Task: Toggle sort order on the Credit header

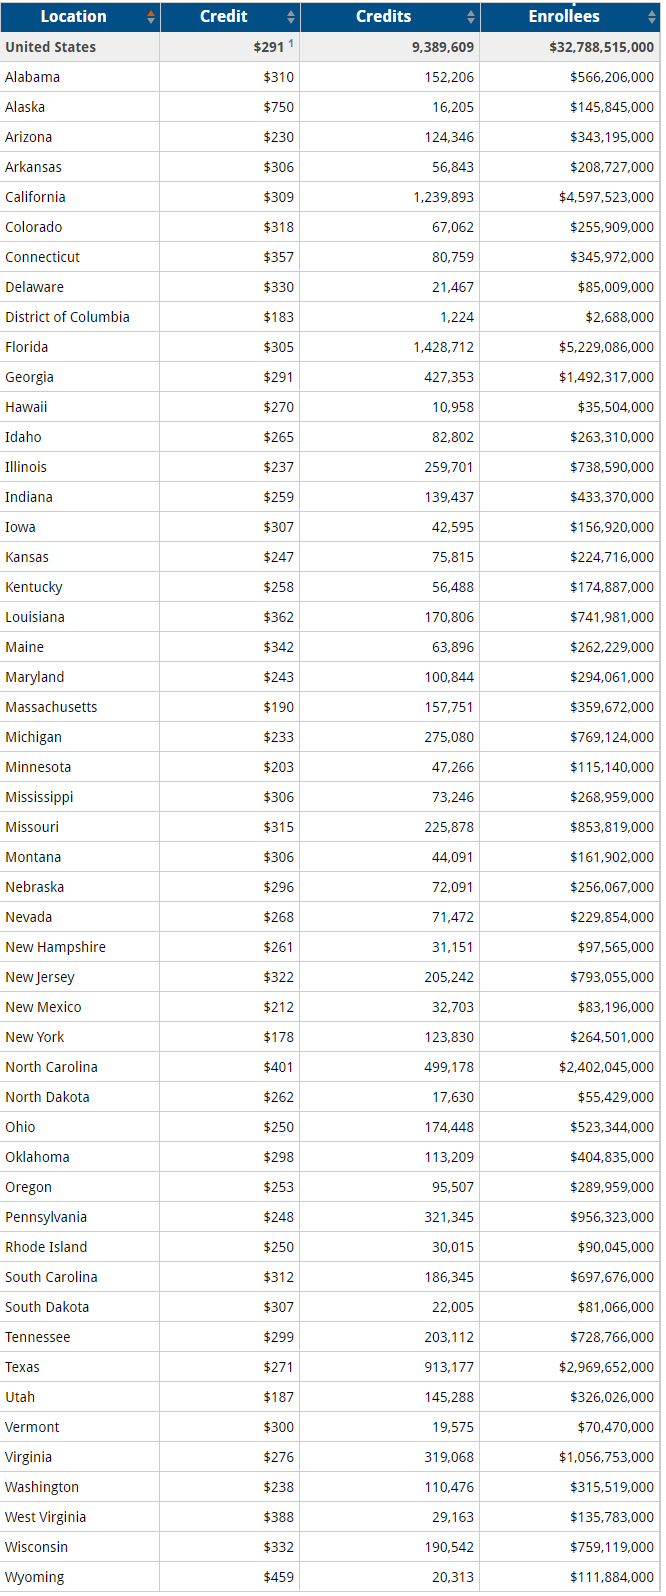Action: coord(224,16)
